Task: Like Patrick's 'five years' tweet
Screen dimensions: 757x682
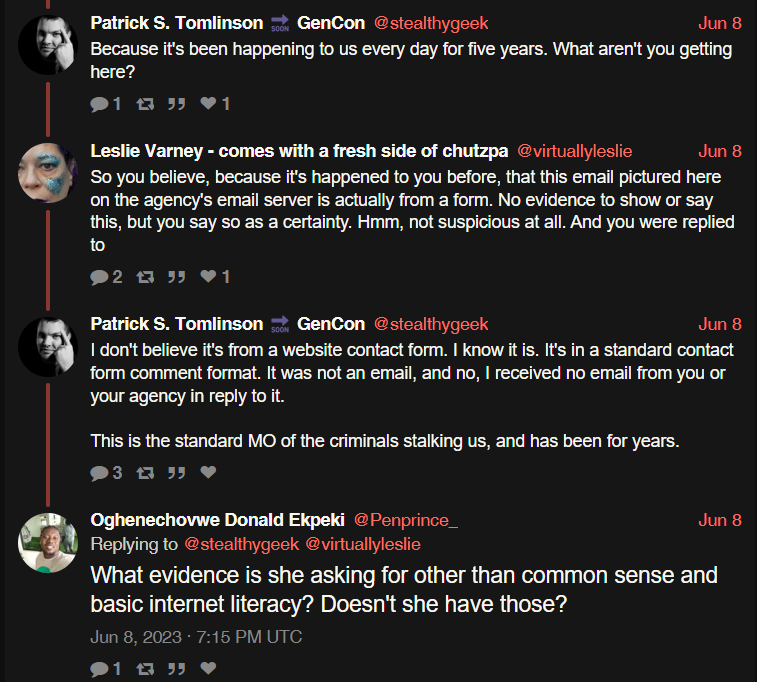Action: coord(215,104)
